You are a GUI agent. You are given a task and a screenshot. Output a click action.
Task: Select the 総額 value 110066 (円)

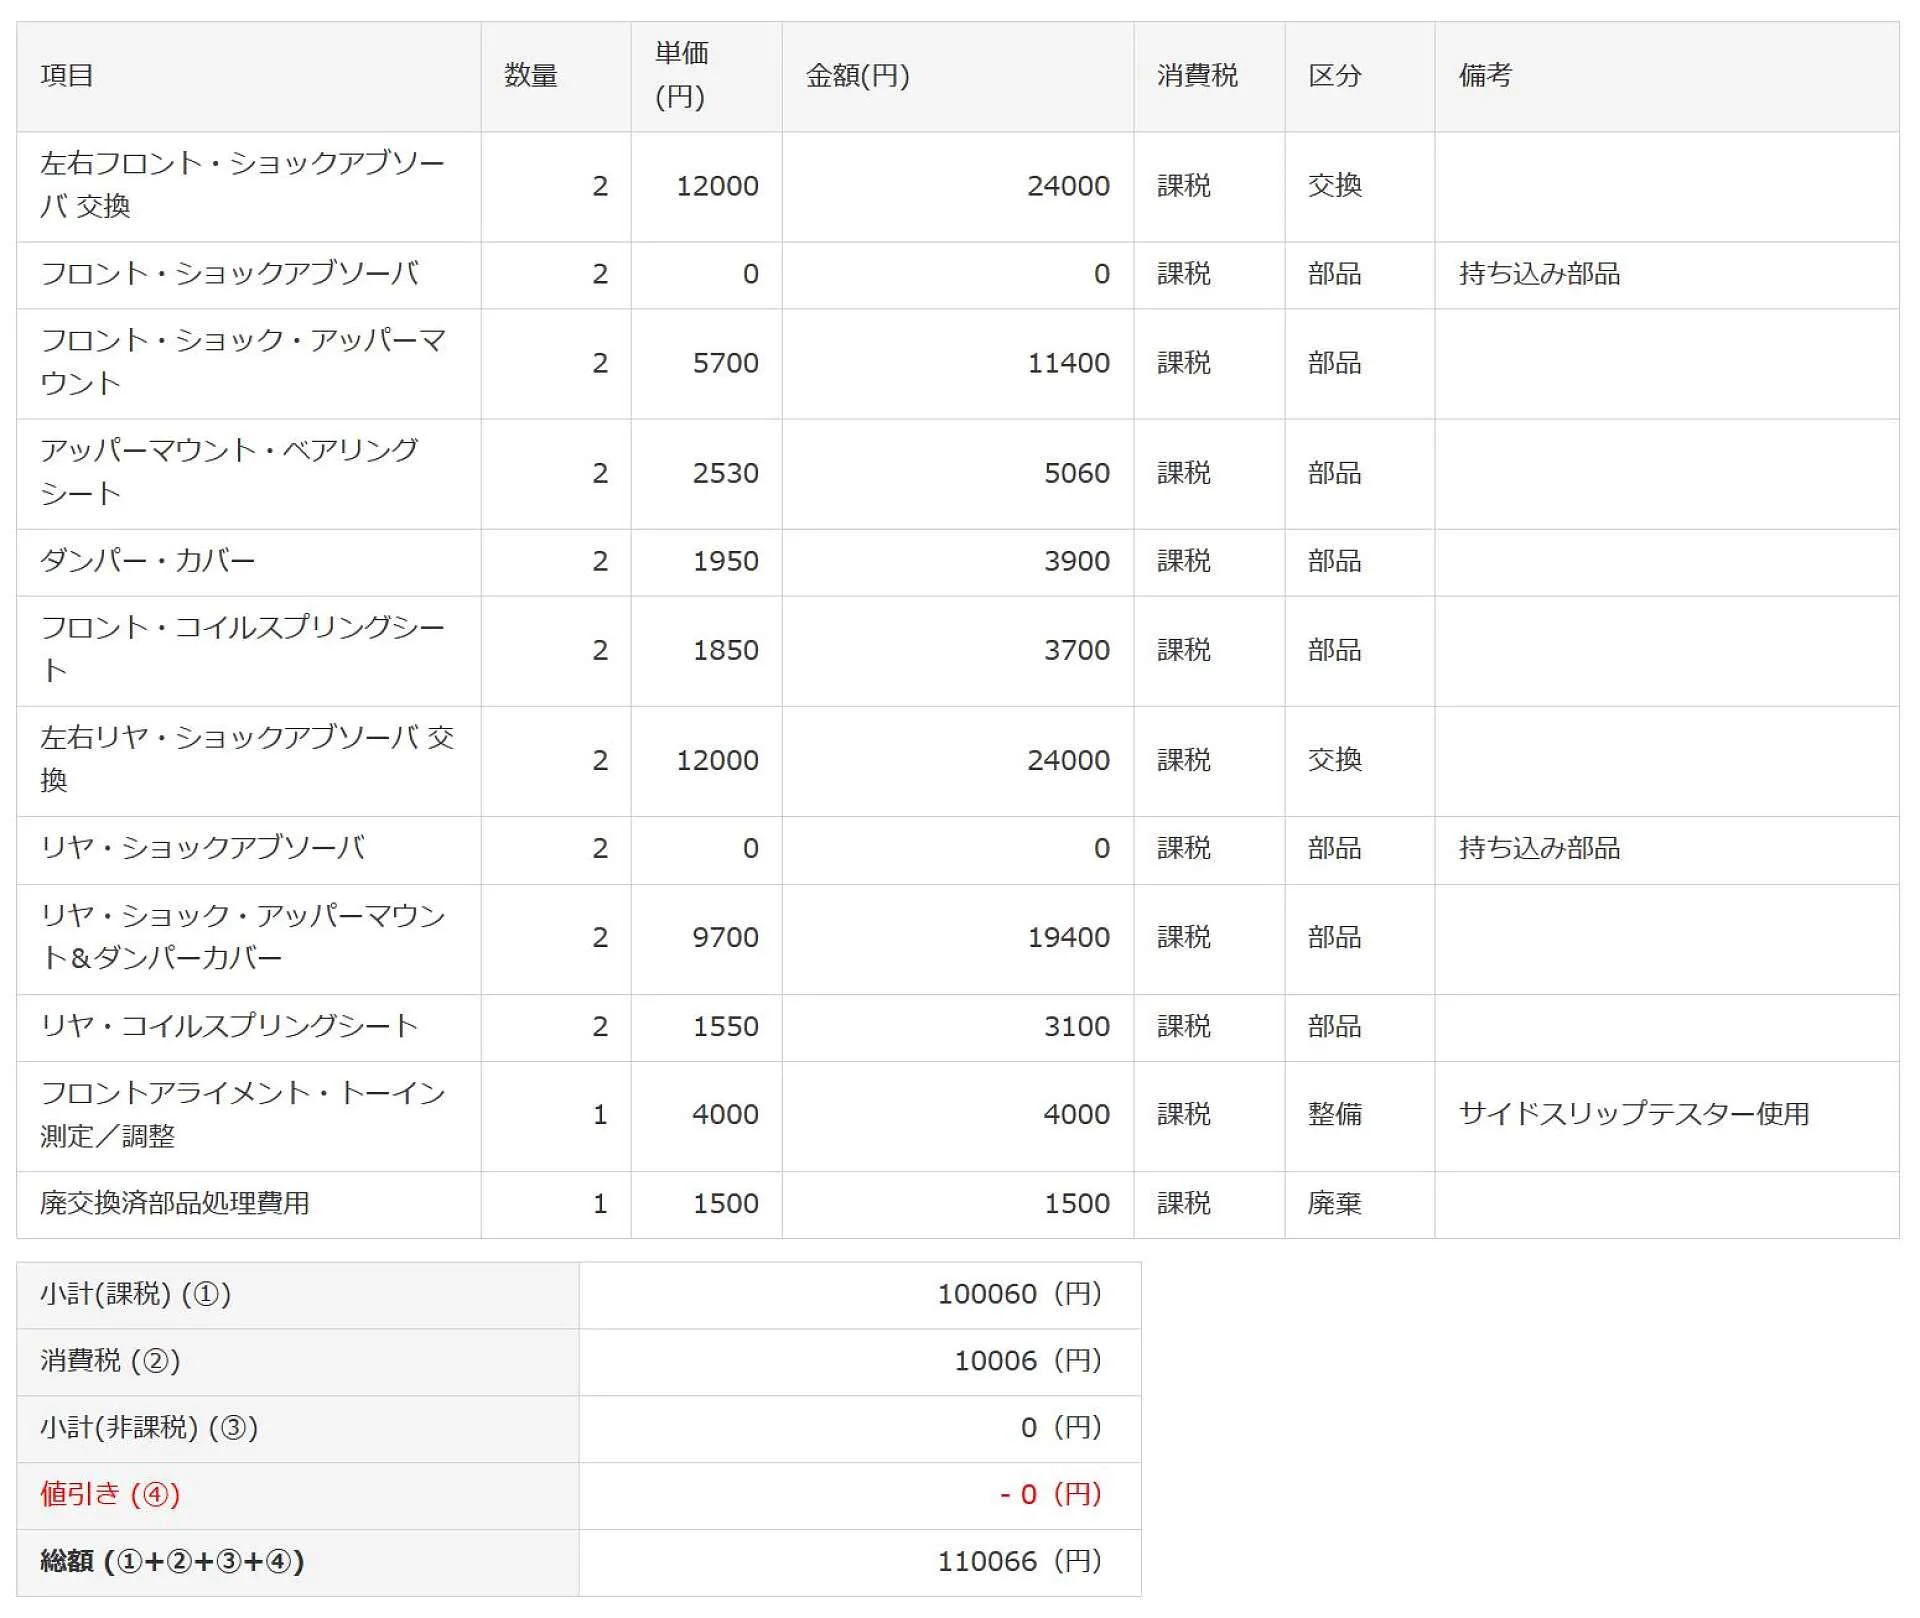coord(1018,1561)
